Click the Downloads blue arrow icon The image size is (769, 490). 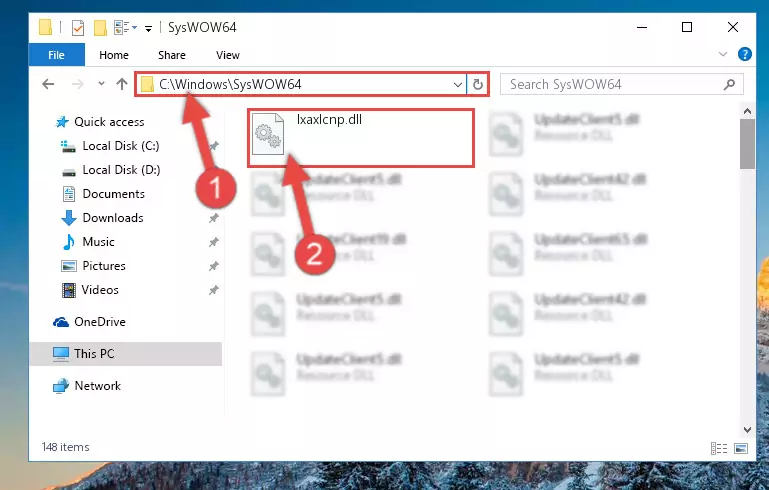pos(69,218)
